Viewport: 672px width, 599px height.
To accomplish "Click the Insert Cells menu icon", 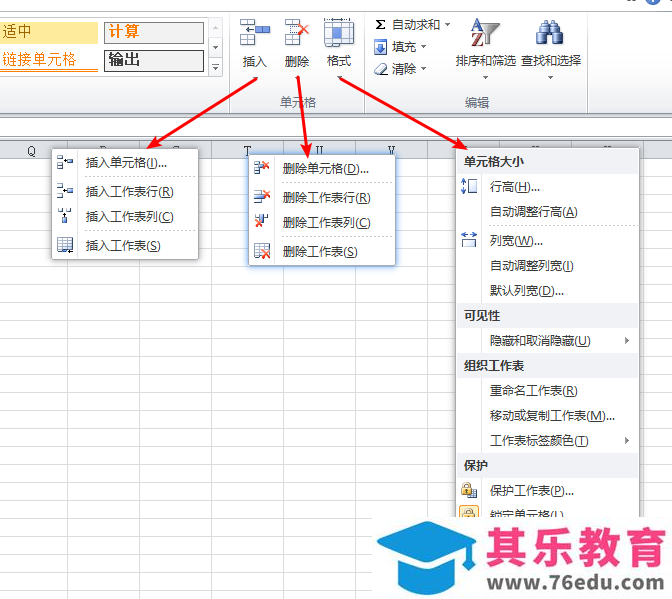I will [65, 162].
